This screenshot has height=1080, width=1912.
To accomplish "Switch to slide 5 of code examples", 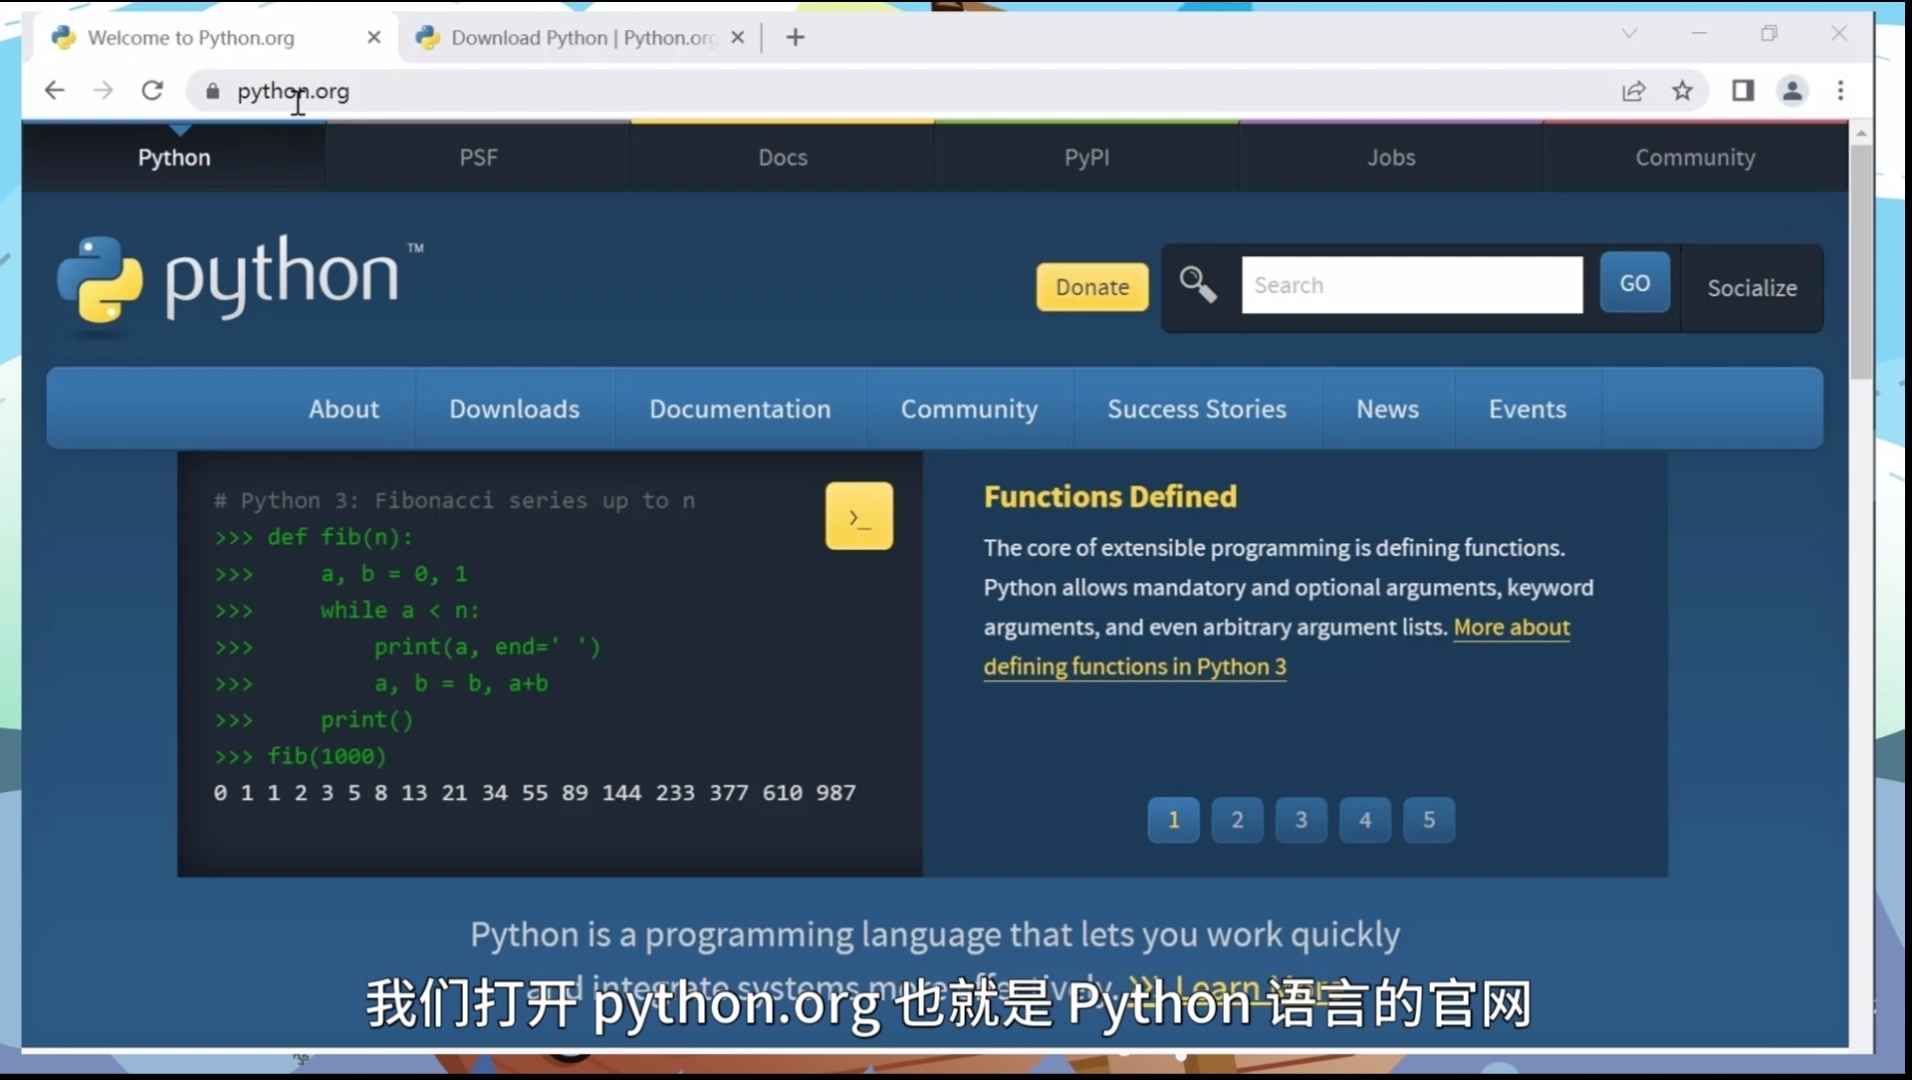I will 1429,820.
